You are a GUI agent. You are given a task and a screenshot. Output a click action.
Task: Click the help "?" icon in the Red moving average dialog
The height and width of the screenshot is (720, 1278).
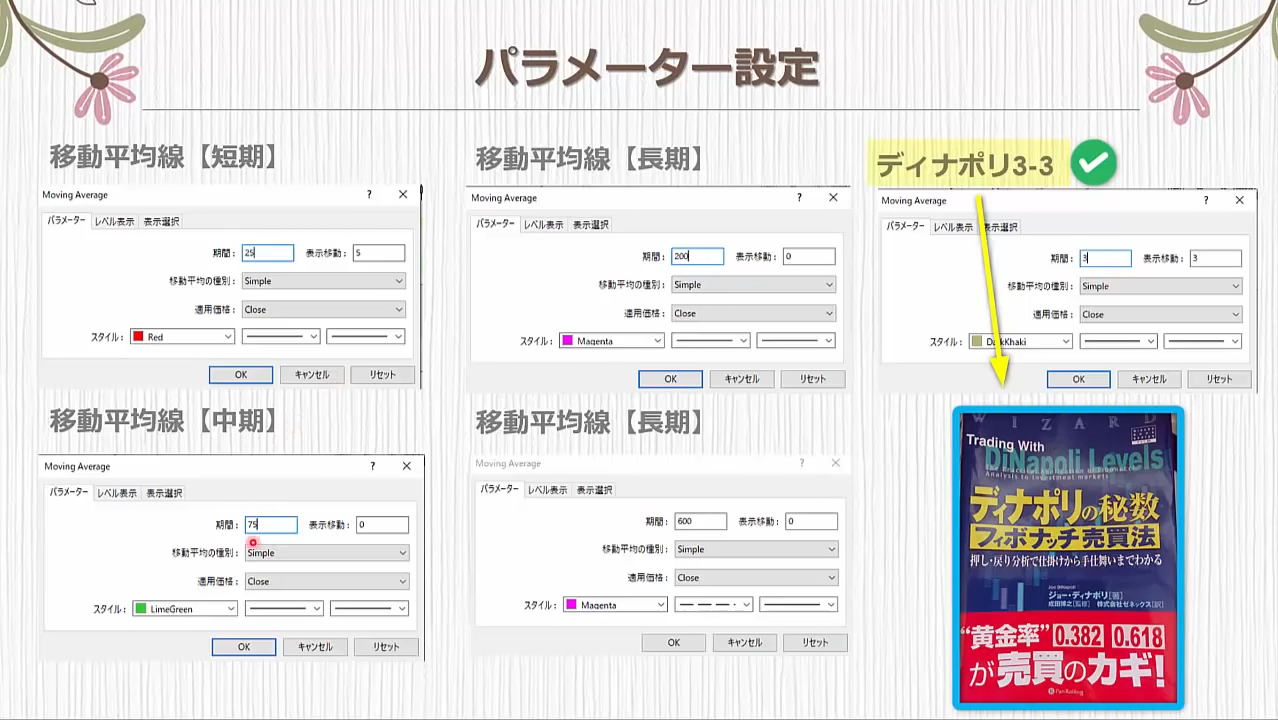pyautogui.click(x=369, y=195)
